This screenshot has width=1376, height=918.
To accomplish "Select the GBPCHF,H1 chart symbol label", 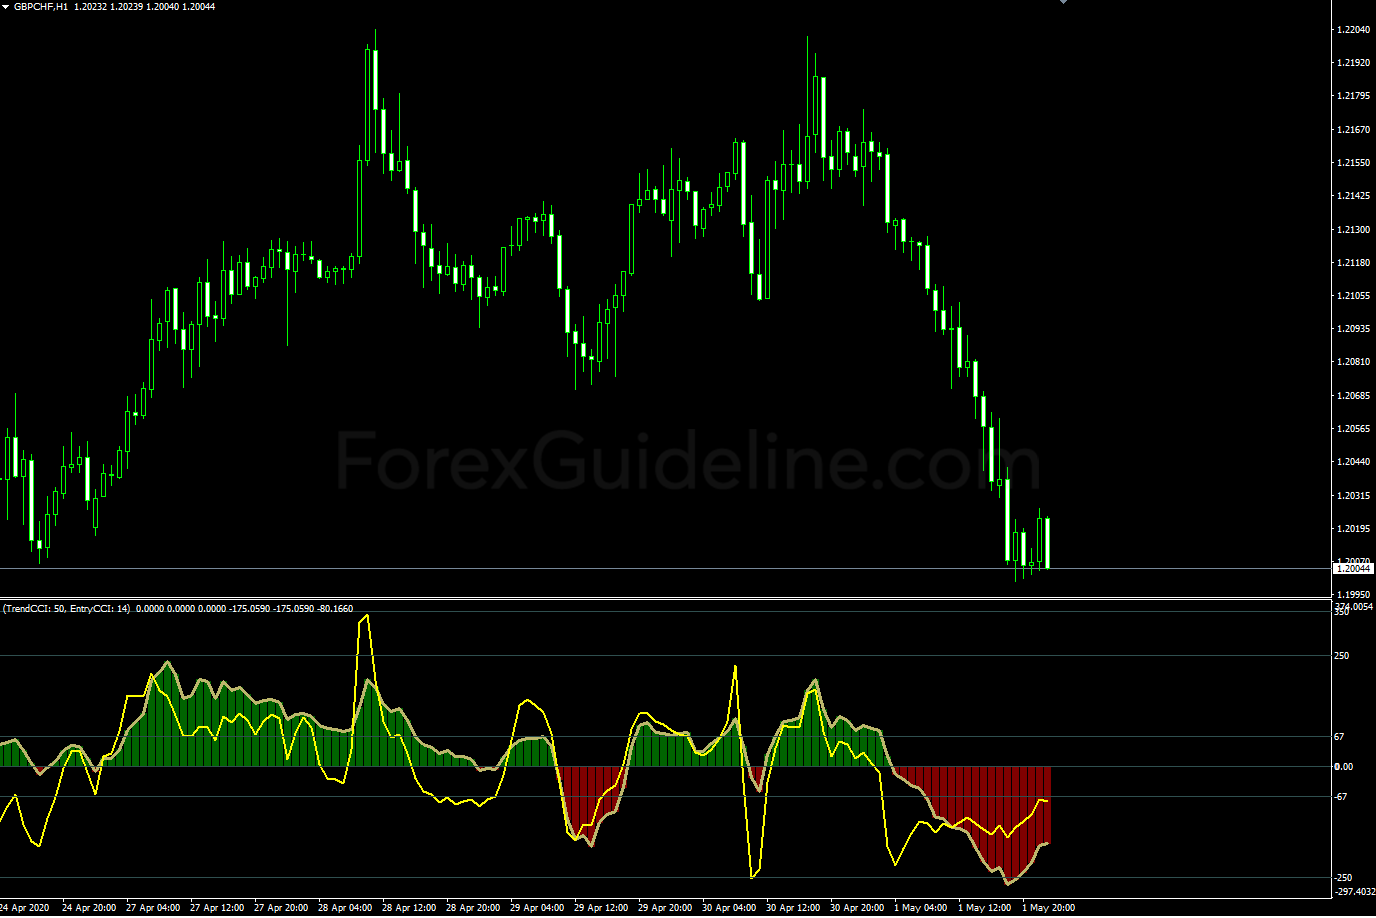I will (41, 6).
